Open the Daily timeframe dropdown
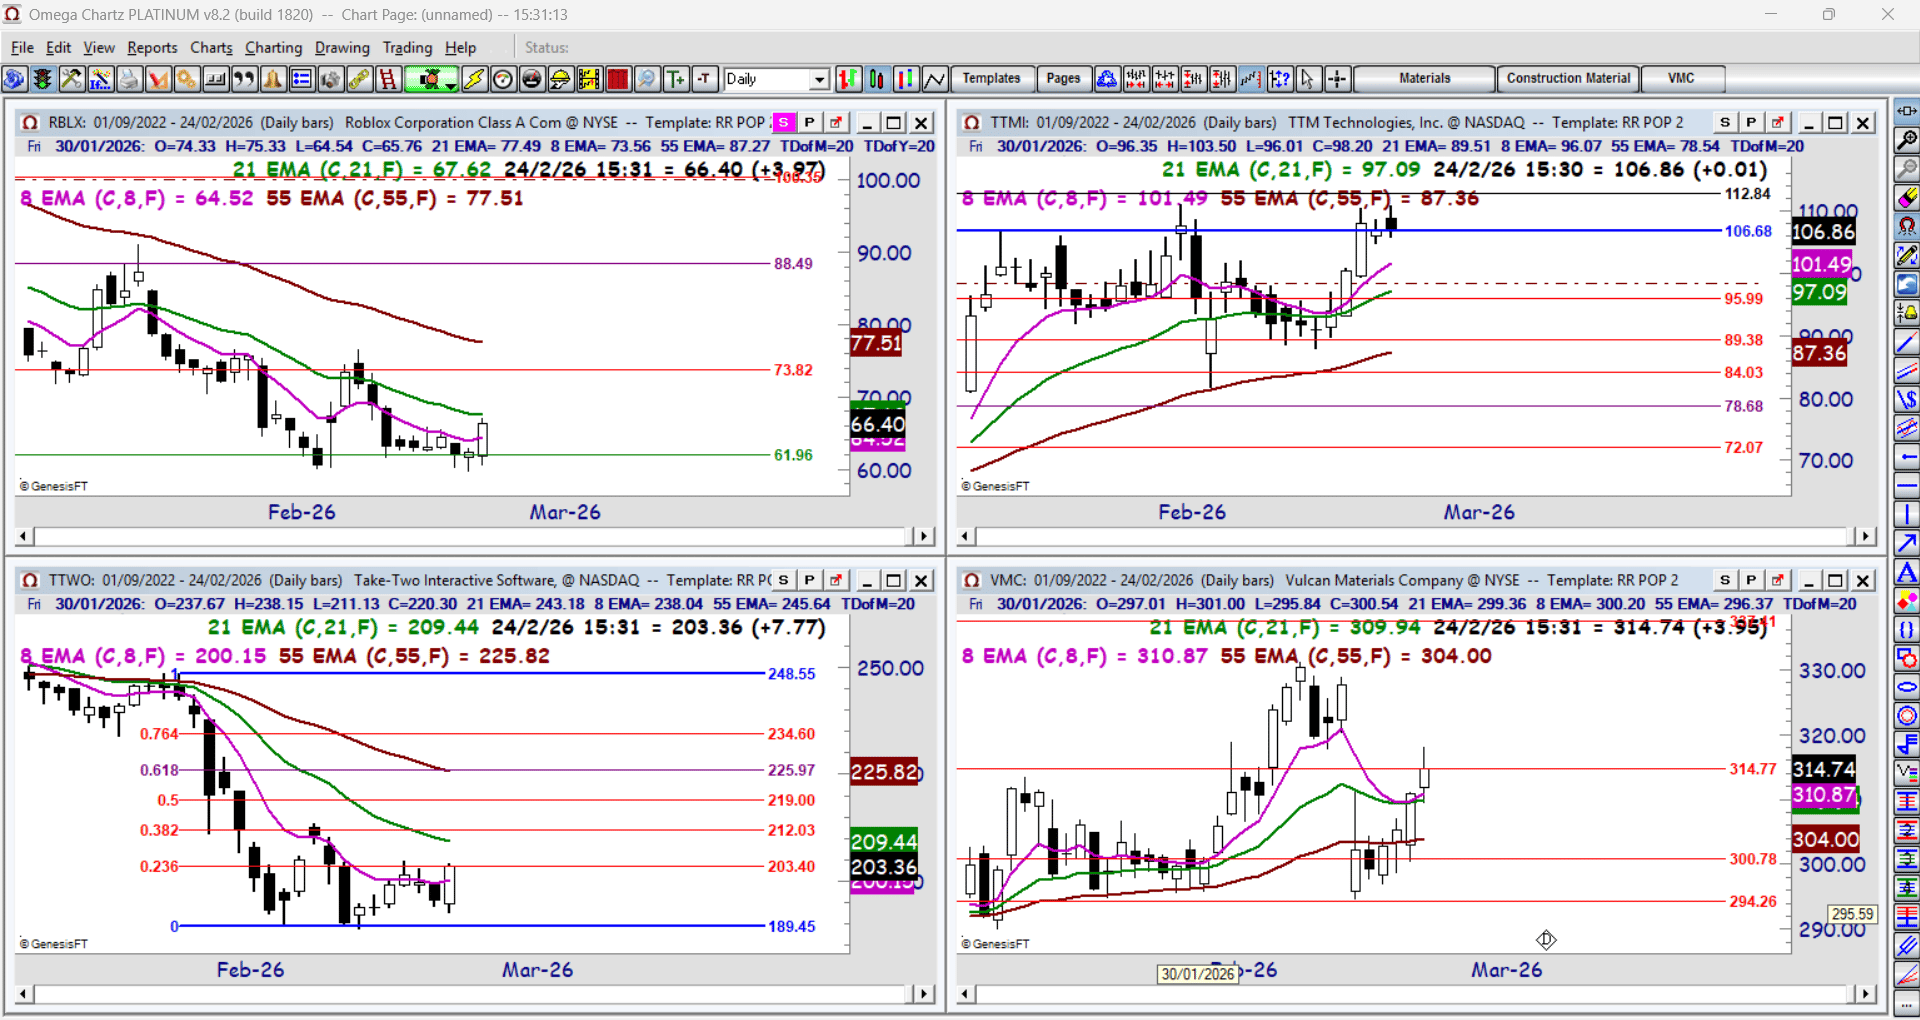Viewport: 1920px width, 1020px height. (820, 79)
